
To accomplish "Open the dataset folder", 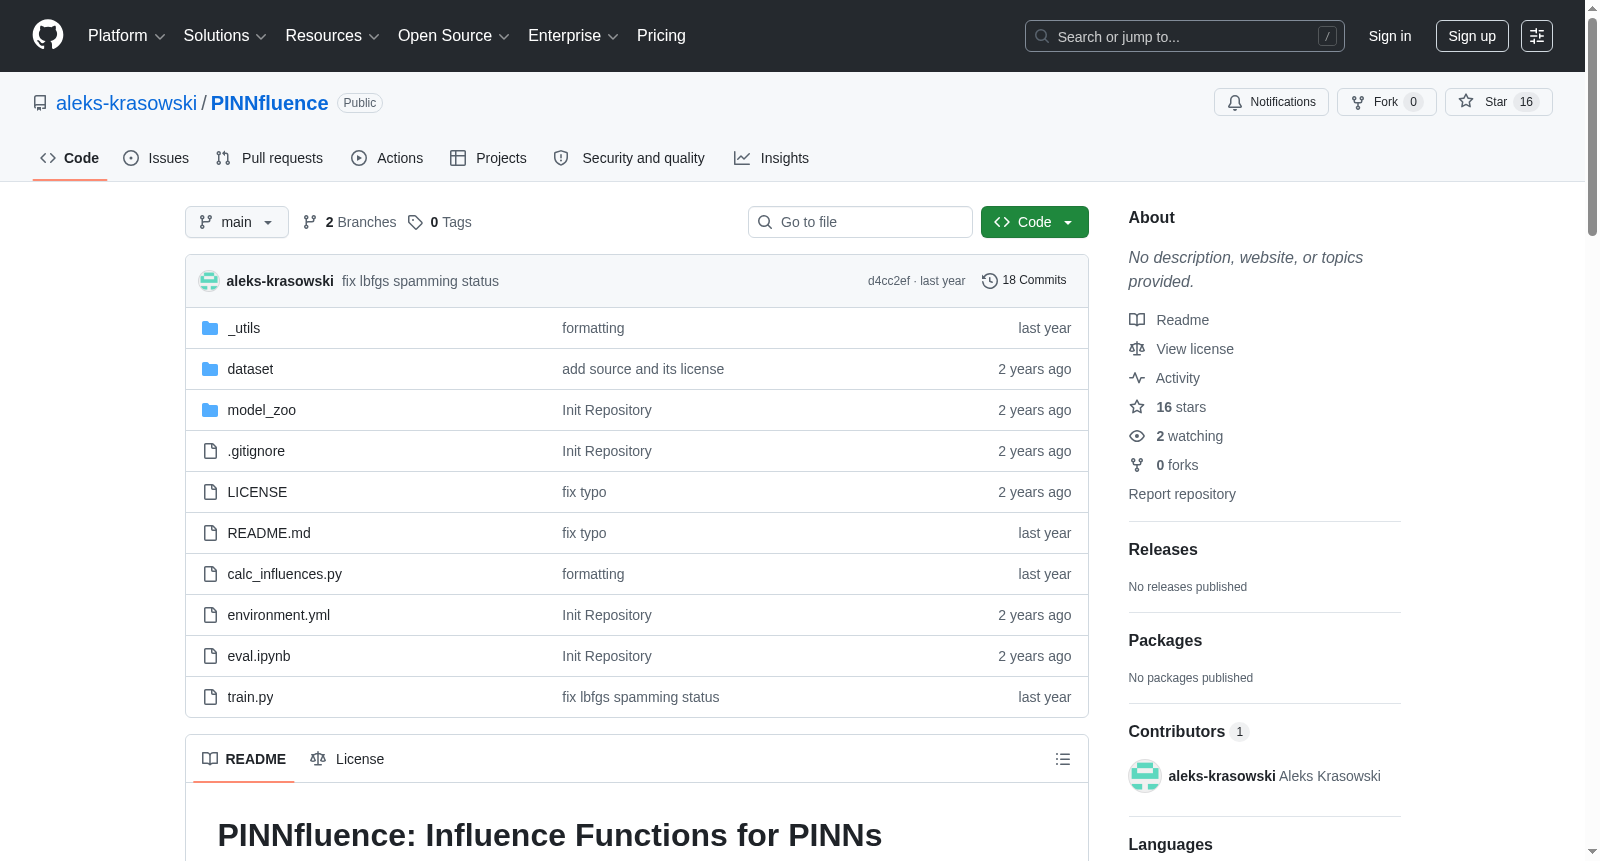I will 250,369.
